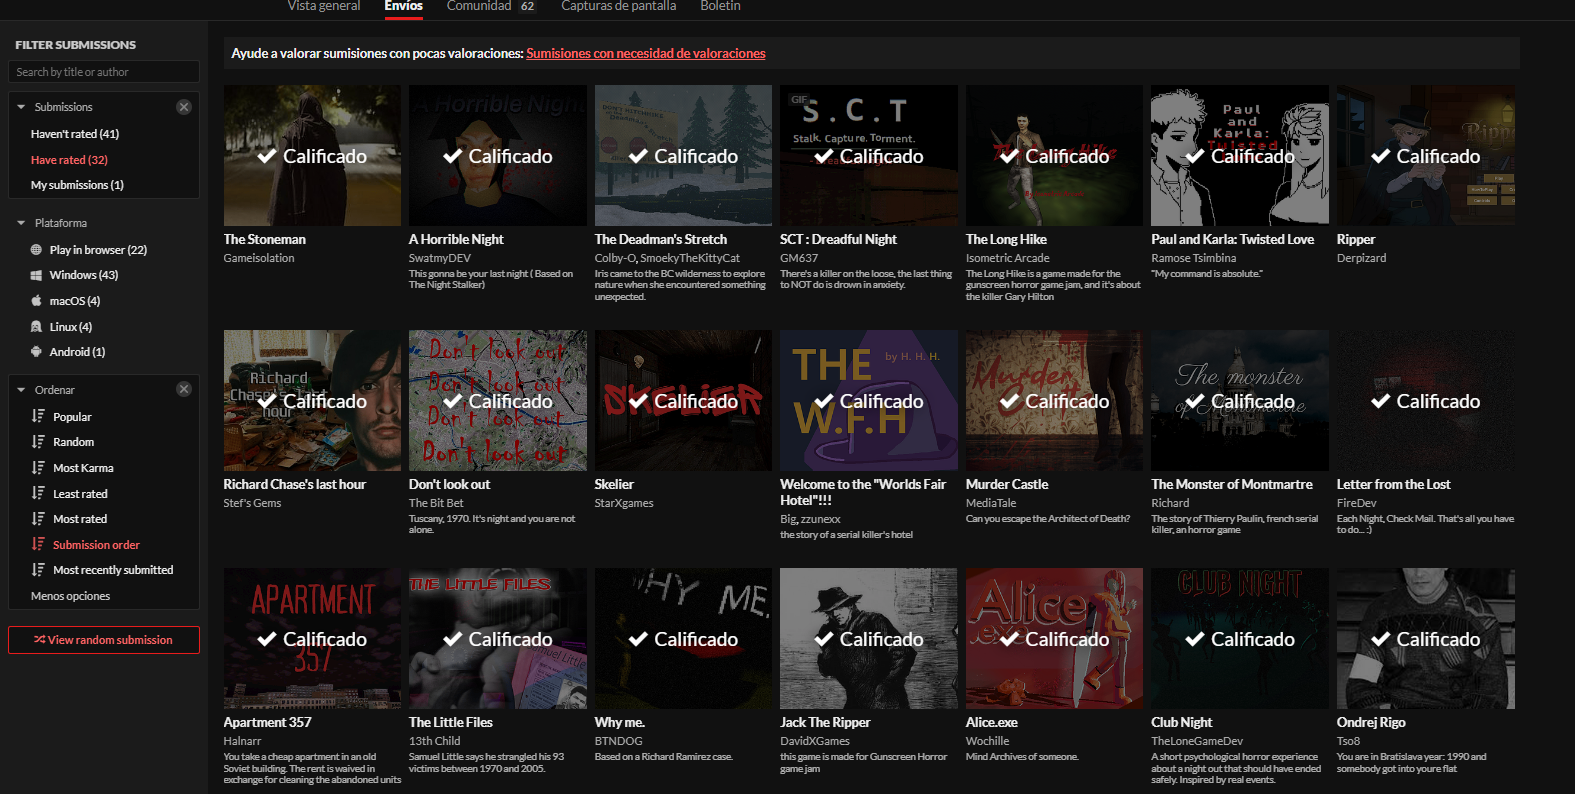1575x794 pixels.
Task: Open author Derpizard's page
Action: tap(1362, 258)
